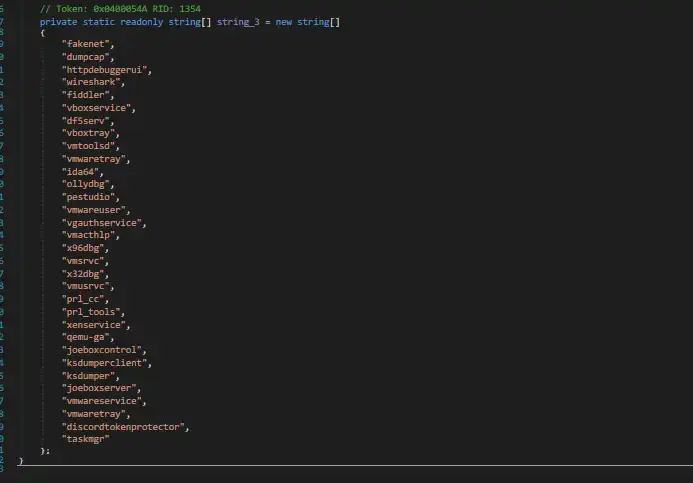
Task: Place cursor on "joeboxserver"
Action: point(99,388)
